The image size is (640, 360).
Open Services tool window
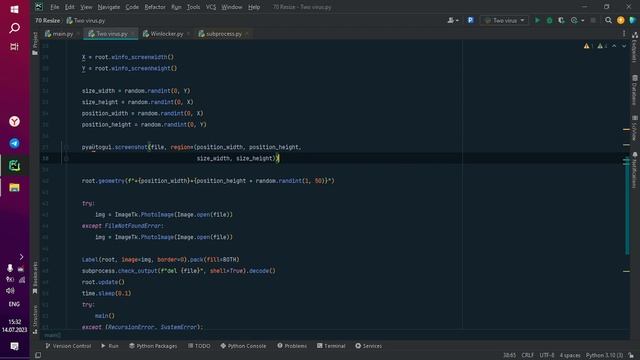369,346
